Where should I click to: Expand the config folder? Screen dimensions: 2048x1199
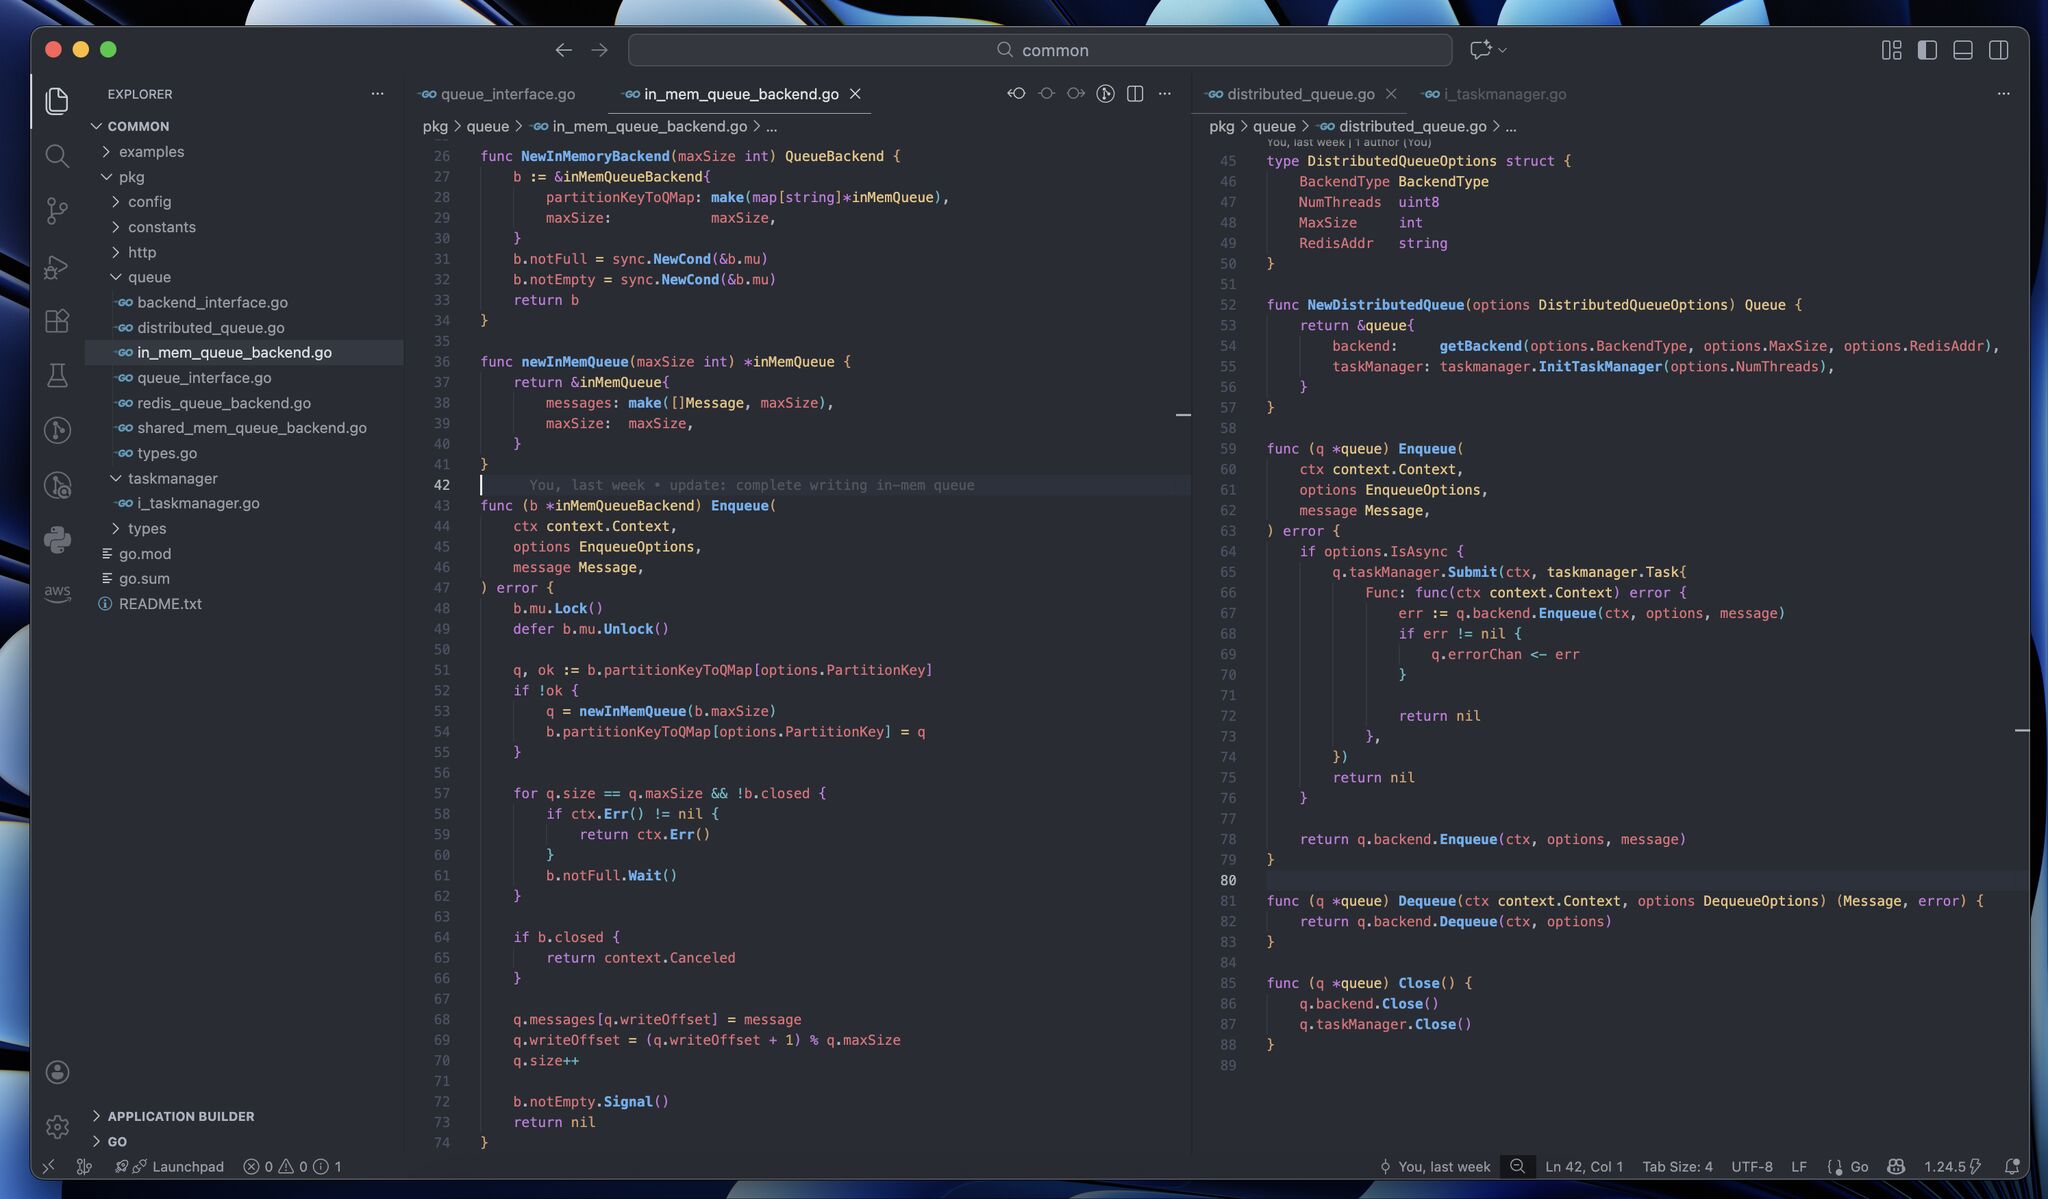click(x=149, y=202)
